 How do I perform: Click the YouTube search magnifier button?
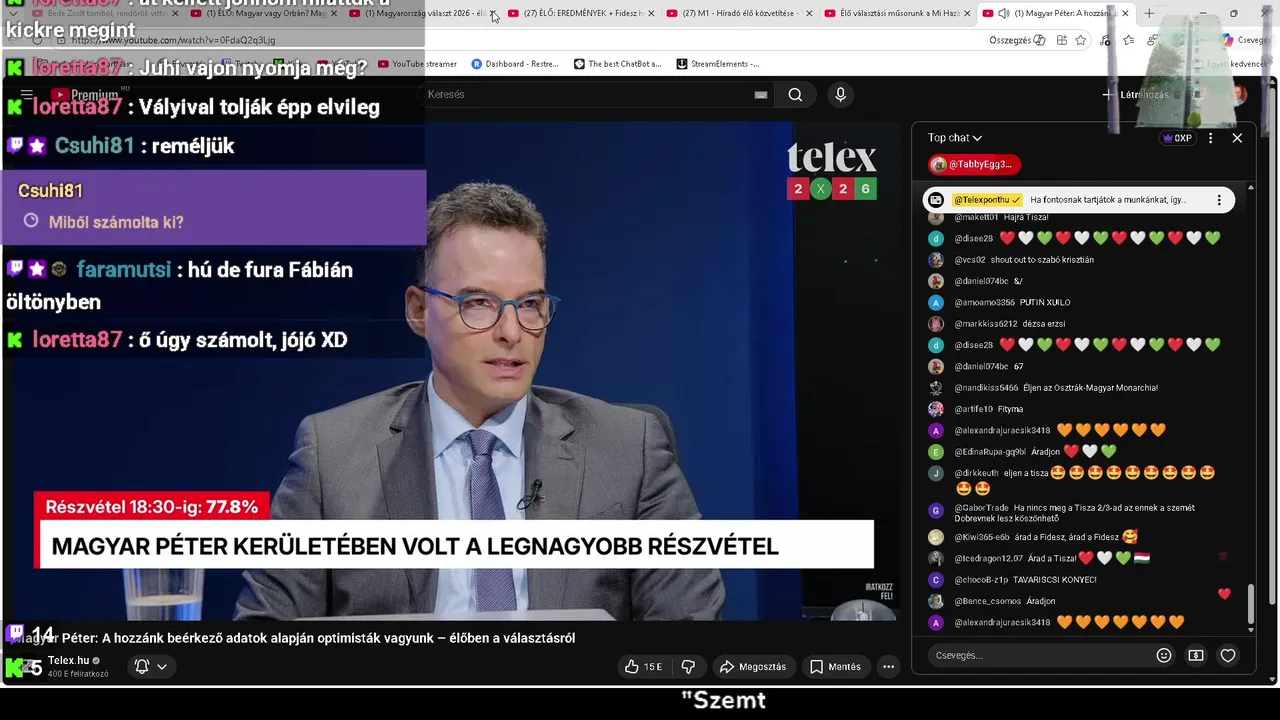pos(795,94)
